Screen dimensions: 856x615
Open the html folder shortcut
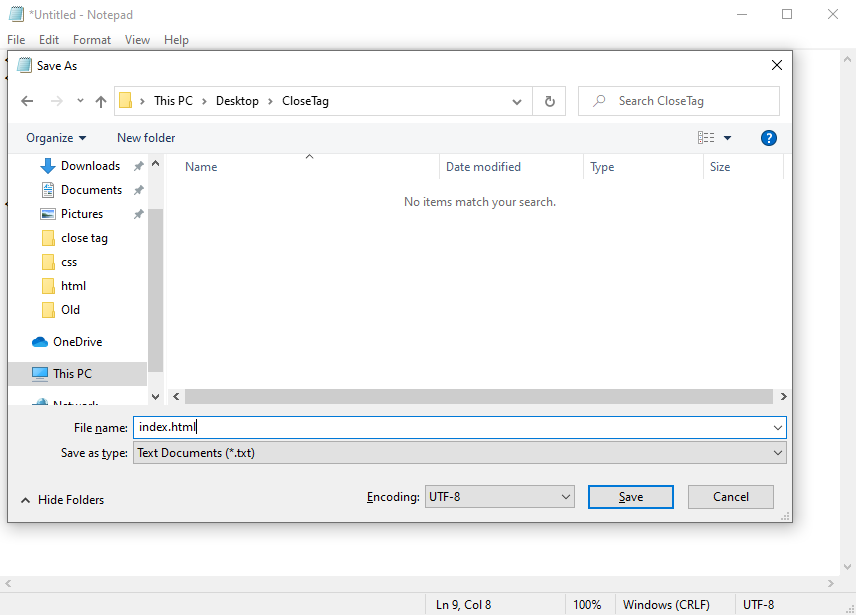(x=73, y=286)
